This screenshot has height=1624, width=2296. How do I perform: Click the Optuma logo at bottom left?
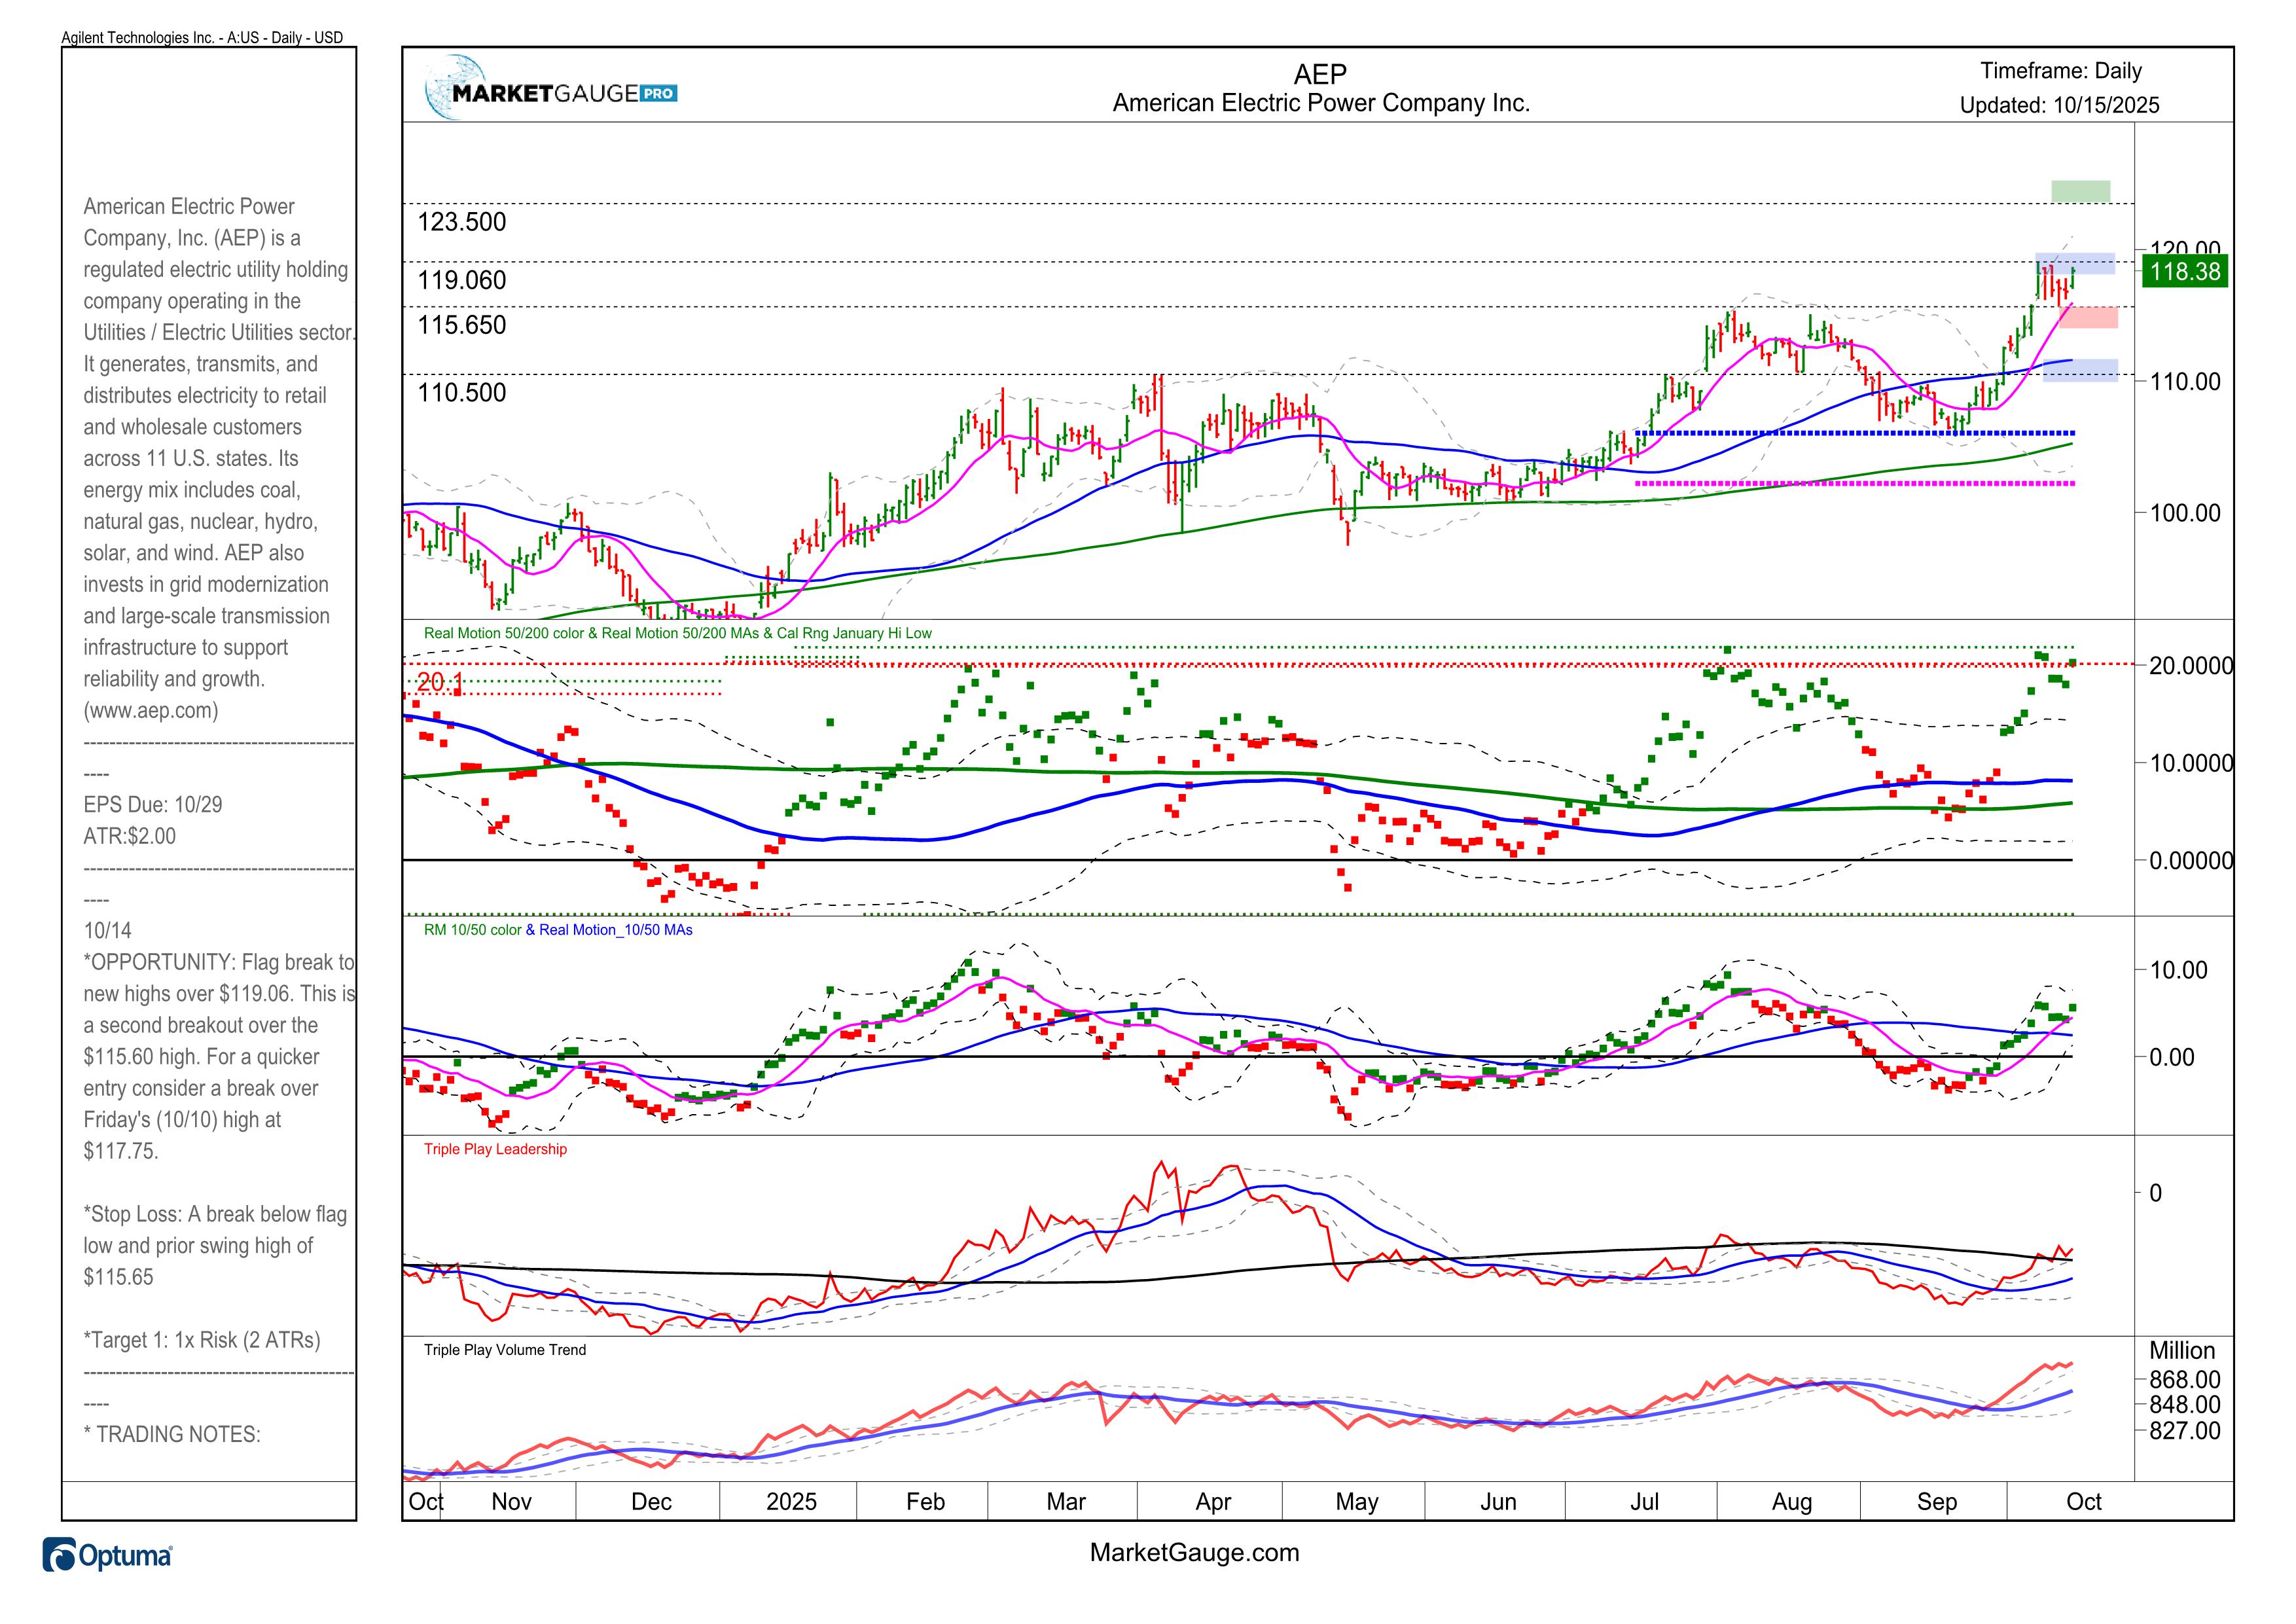click(107, 1556)
